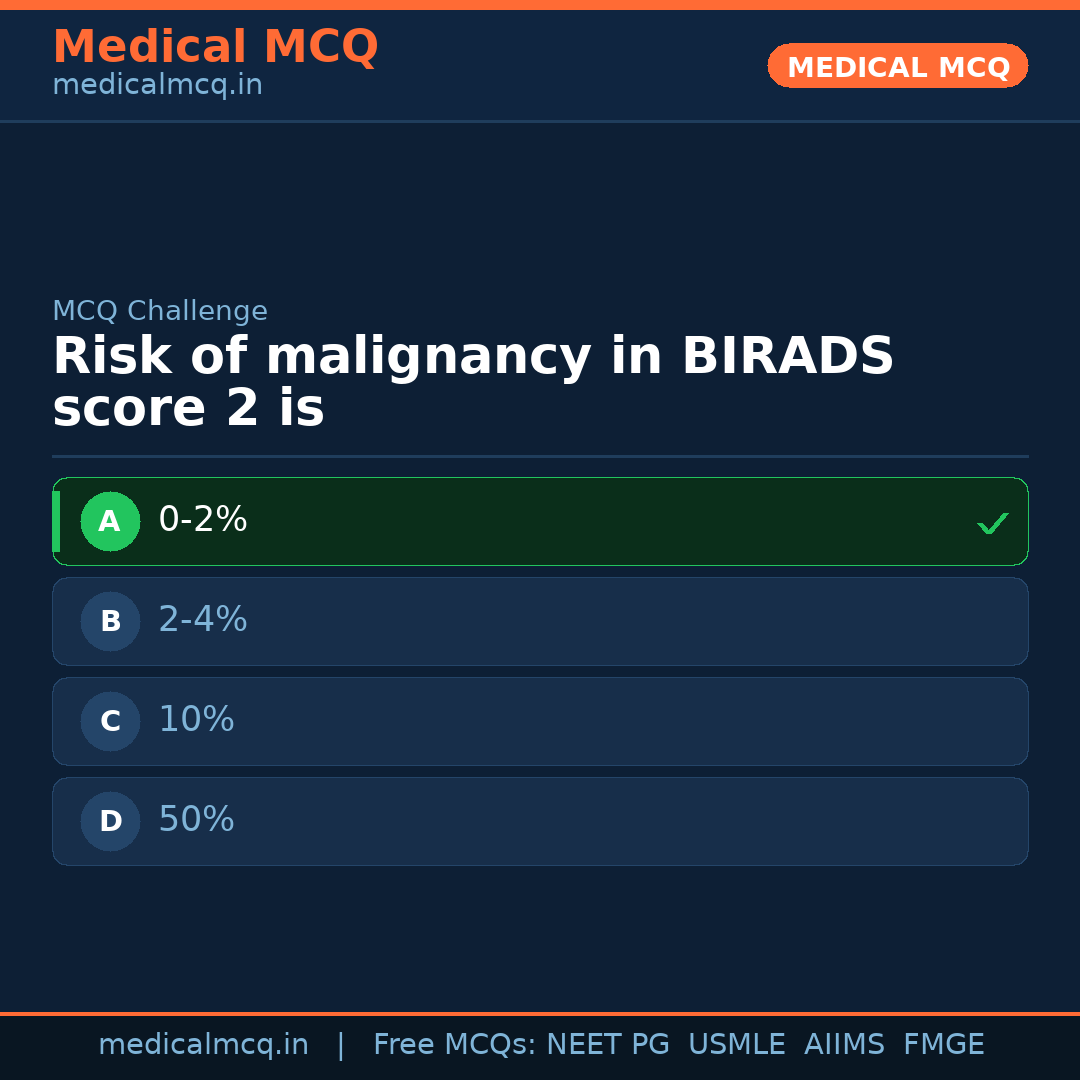Click the green checkmark on the correct answer
This screenshot has width=1080, height=1080.
click(x=992, y=523)
